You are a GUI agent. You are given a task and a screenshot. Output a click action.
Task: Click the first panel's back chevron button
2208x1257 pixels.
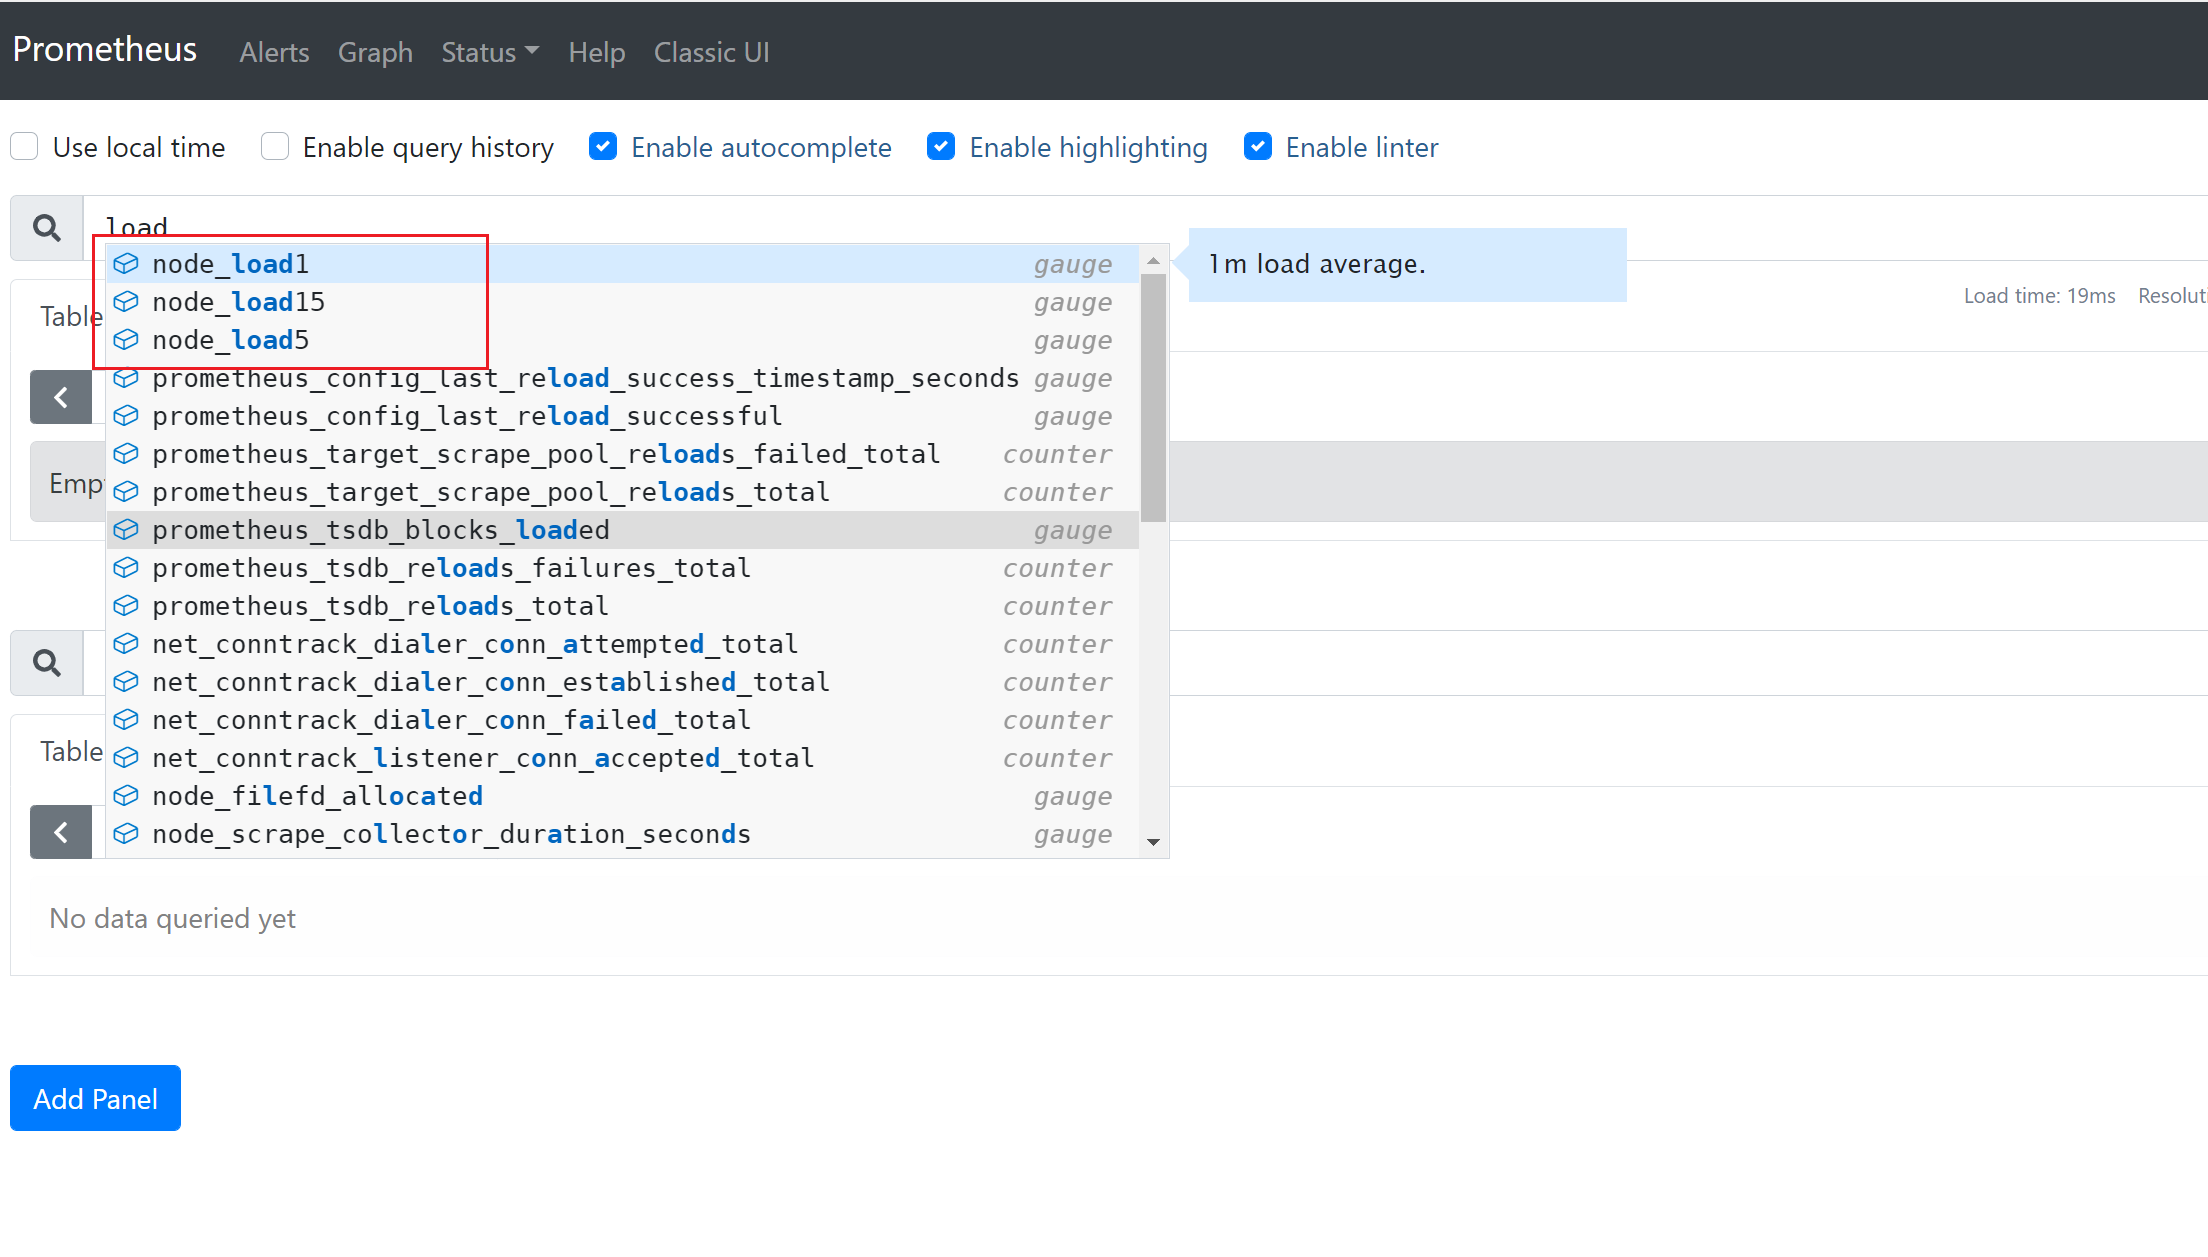tap(61, 397)
